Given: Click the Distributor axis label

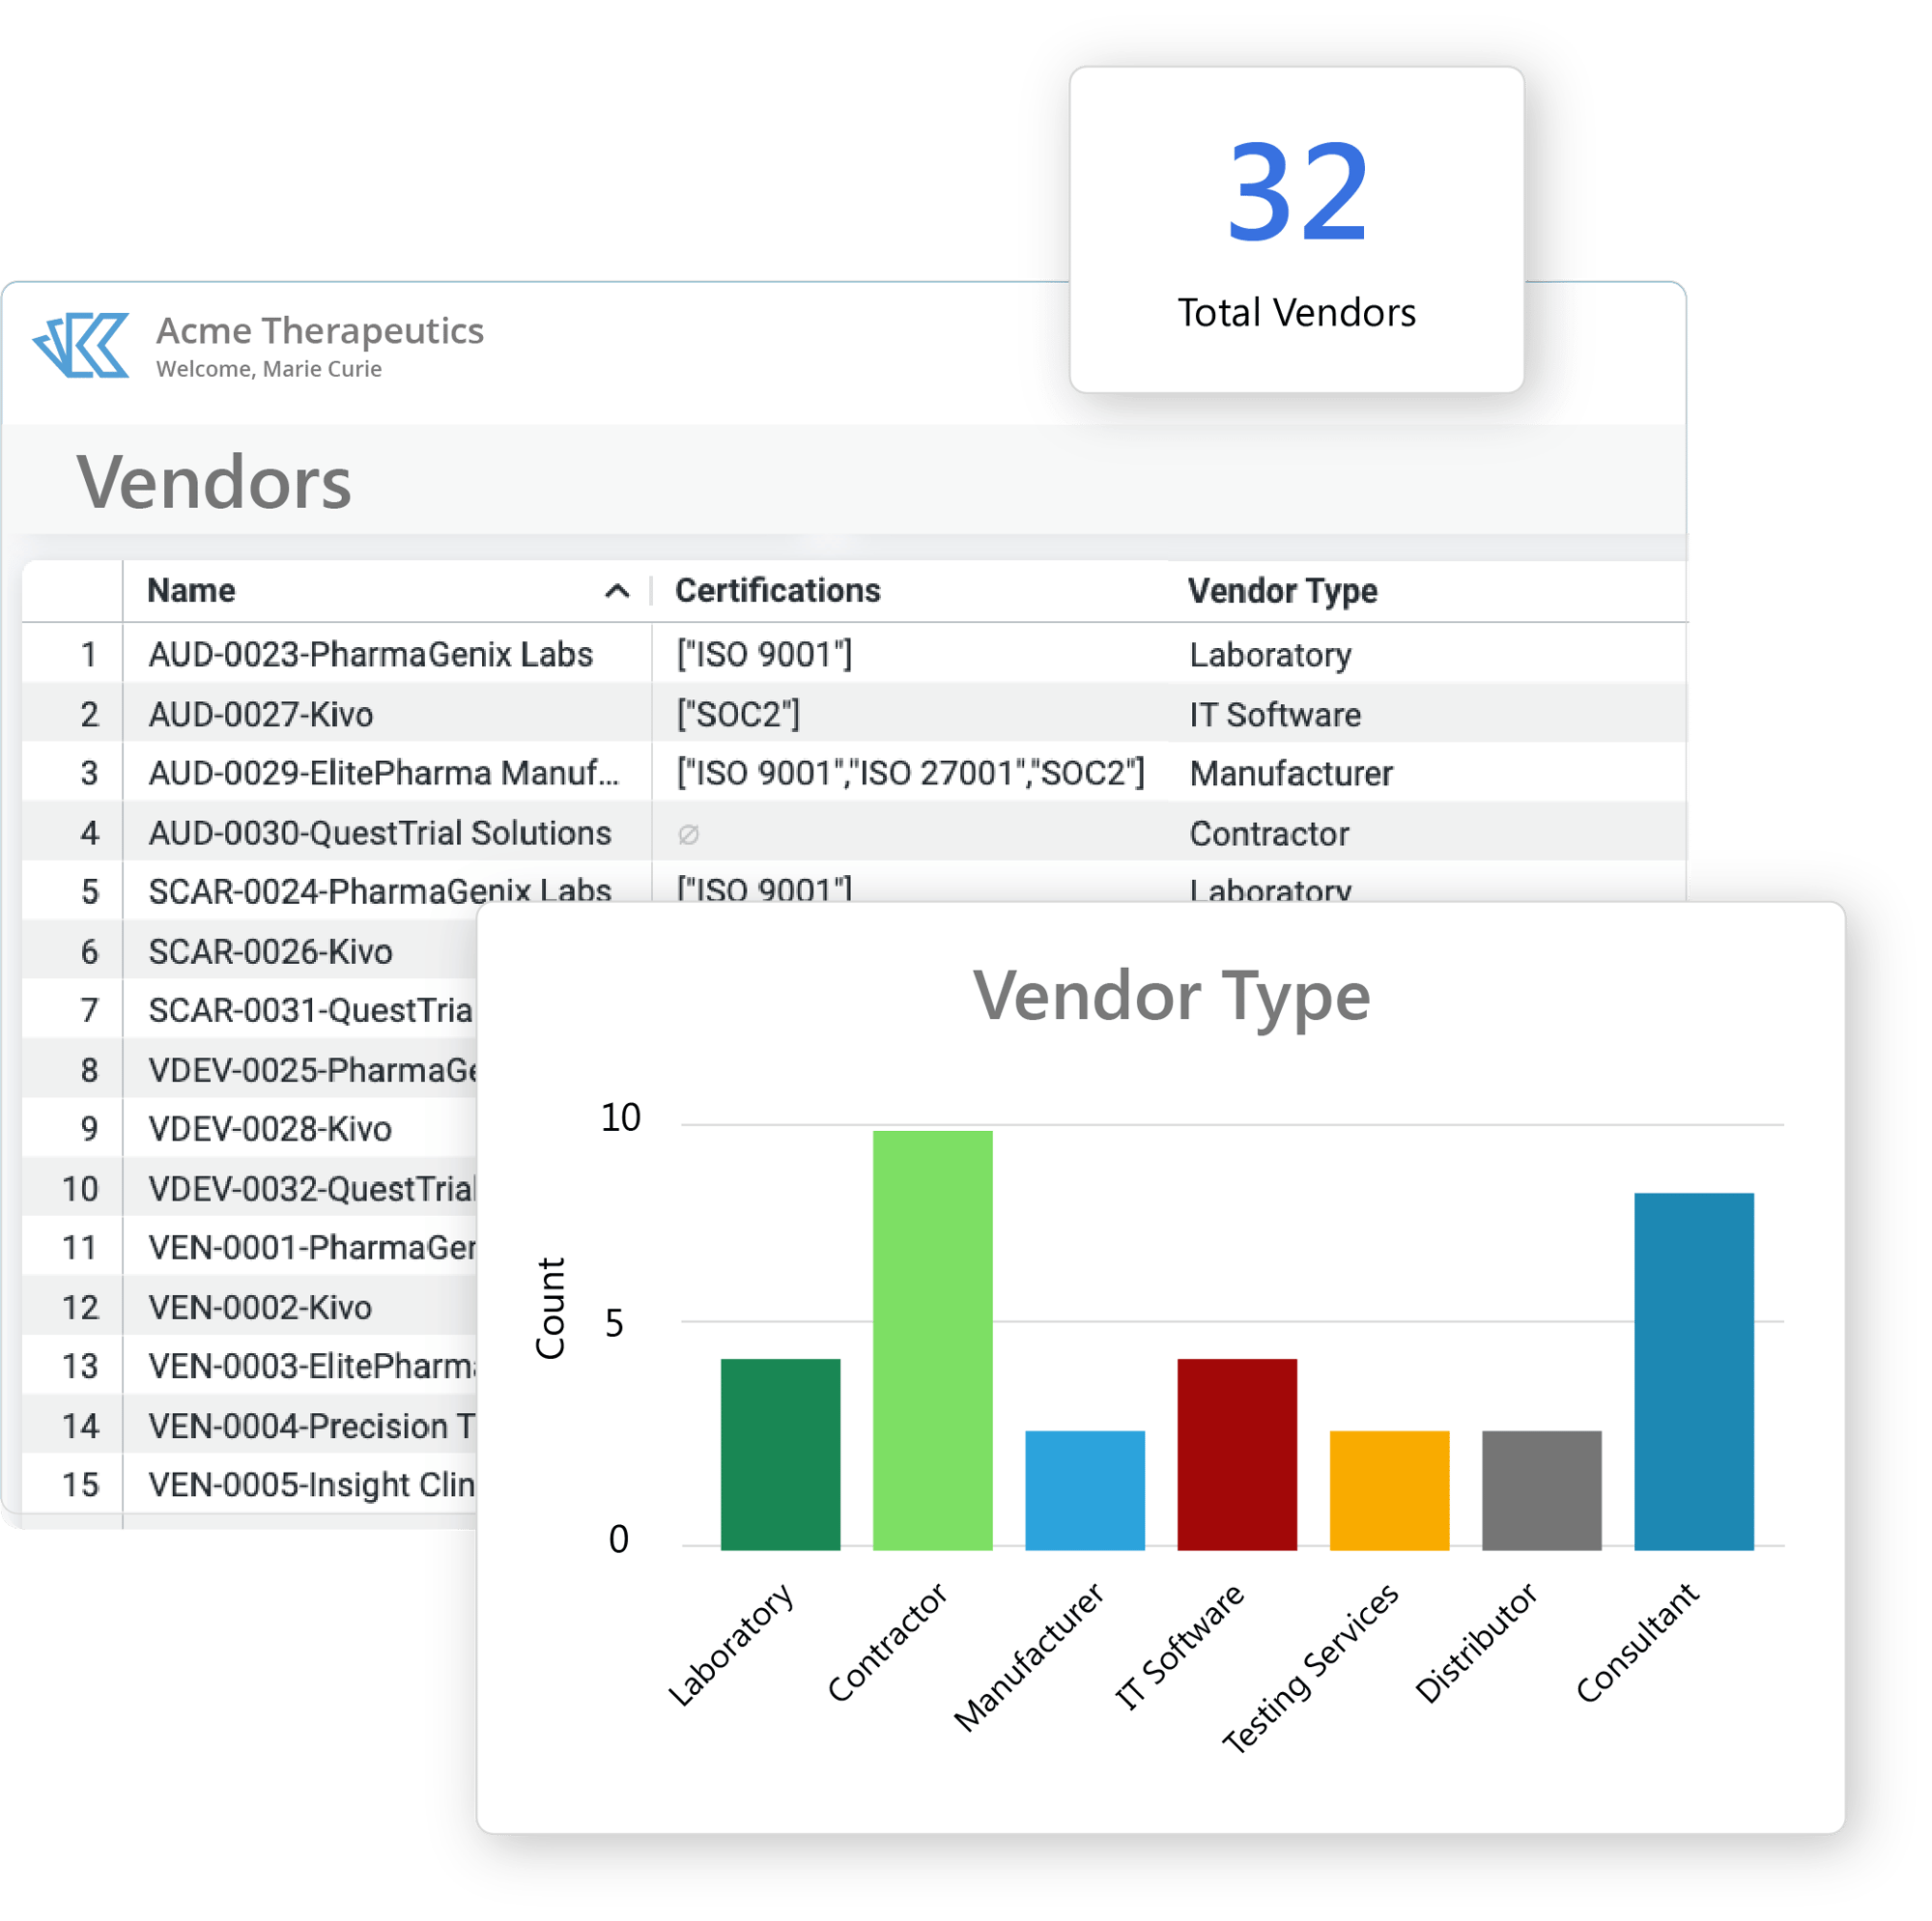Looking at the screenshot, I should point(1476,1642).
